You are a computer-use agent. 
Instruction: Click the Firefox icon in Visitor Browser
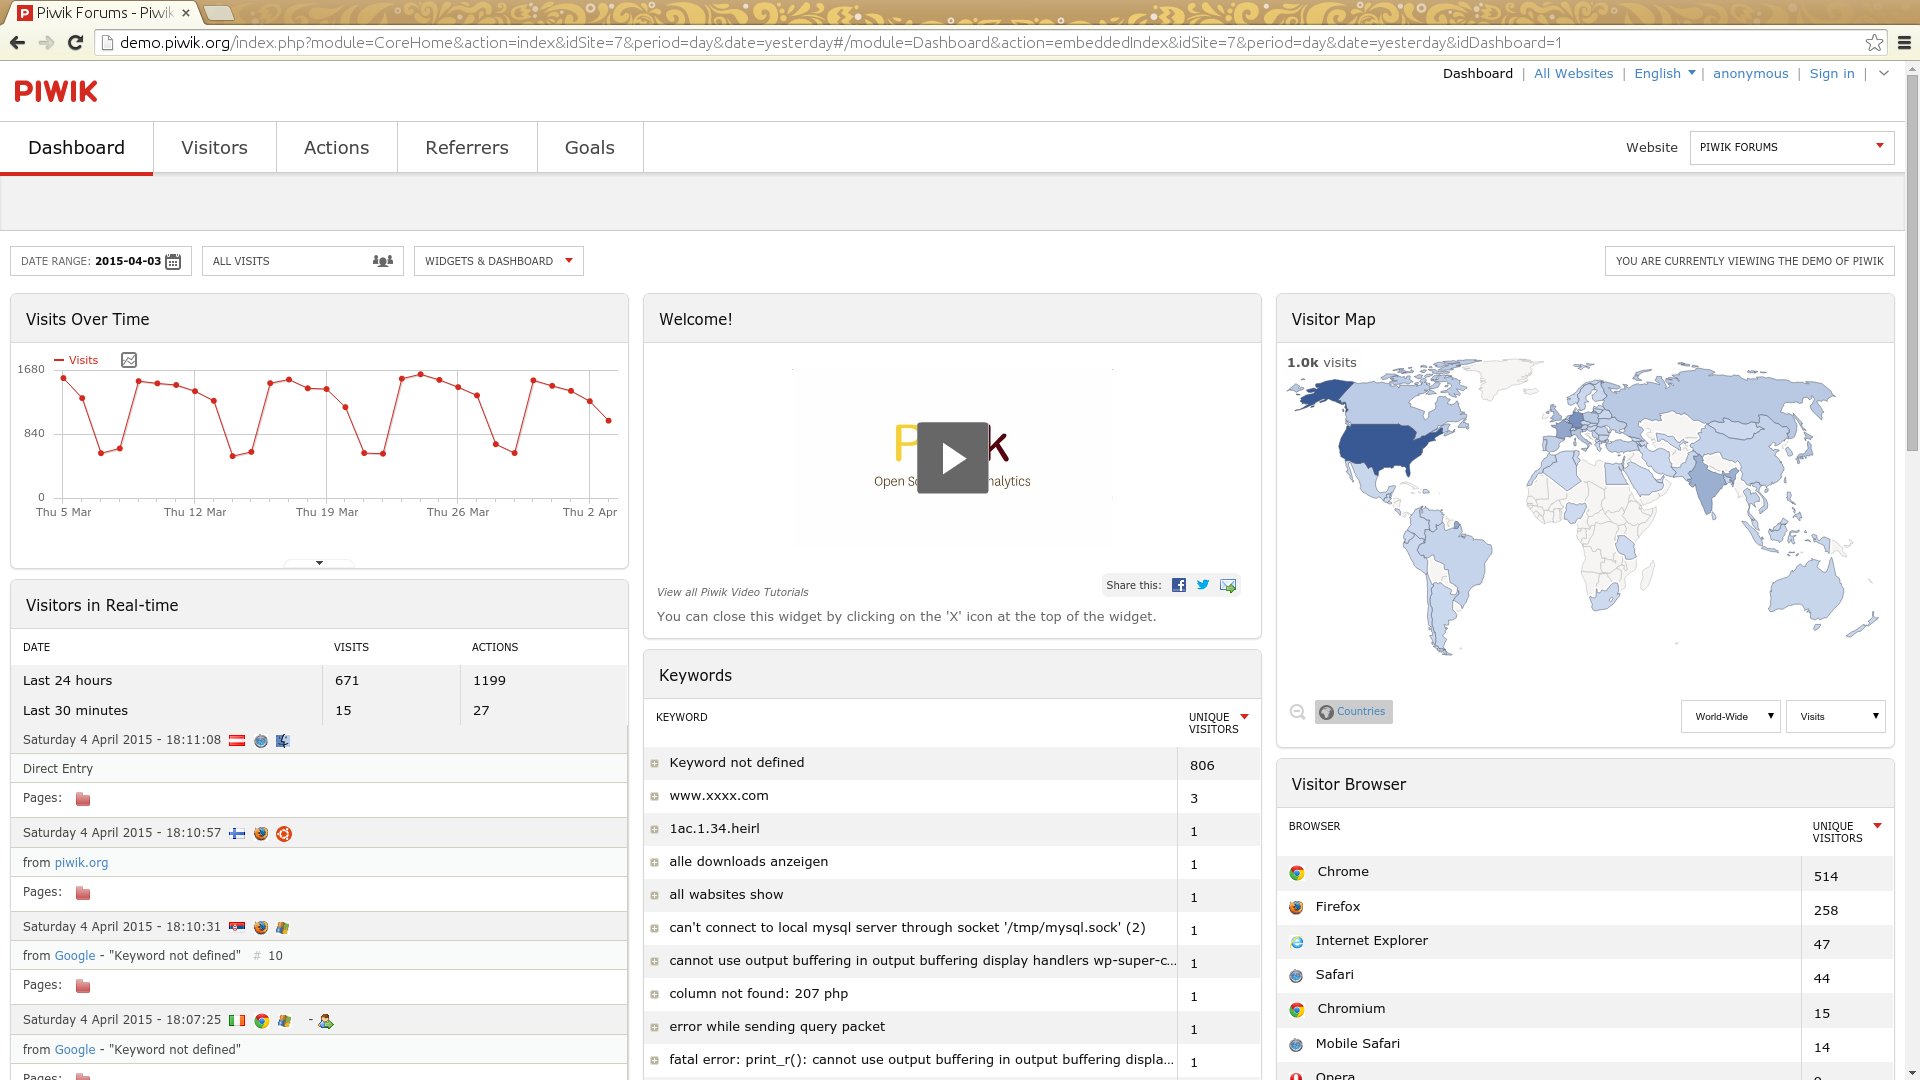(1296, 908)
